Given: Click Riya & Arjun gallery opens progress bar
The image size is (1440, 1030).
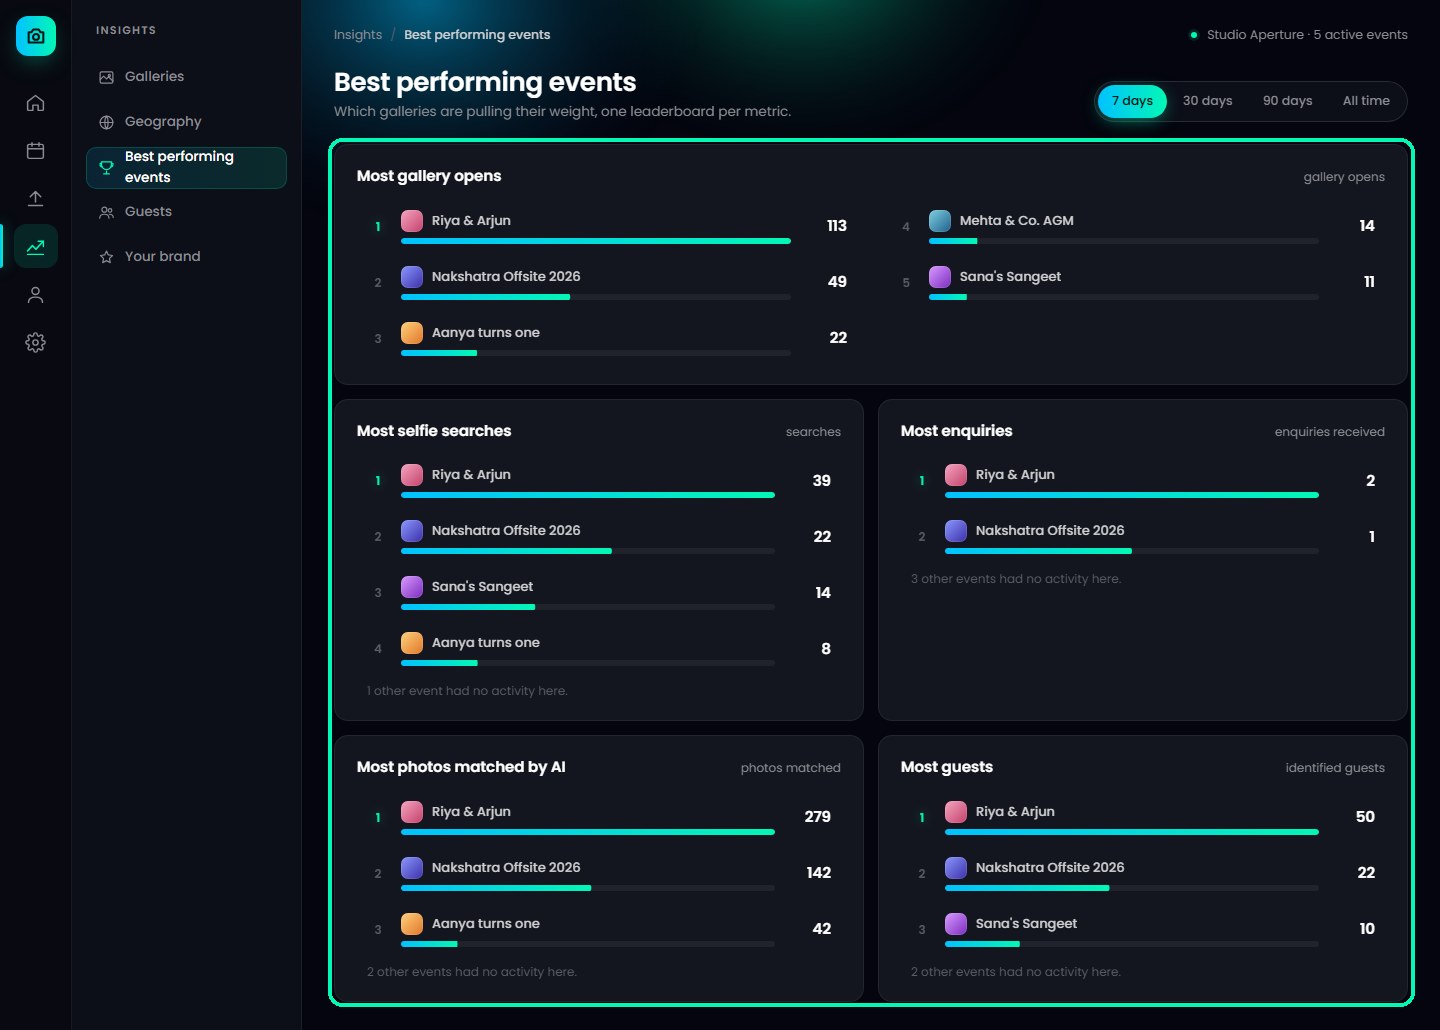Looking at the screenshot, I should click(x=596, y=241).
